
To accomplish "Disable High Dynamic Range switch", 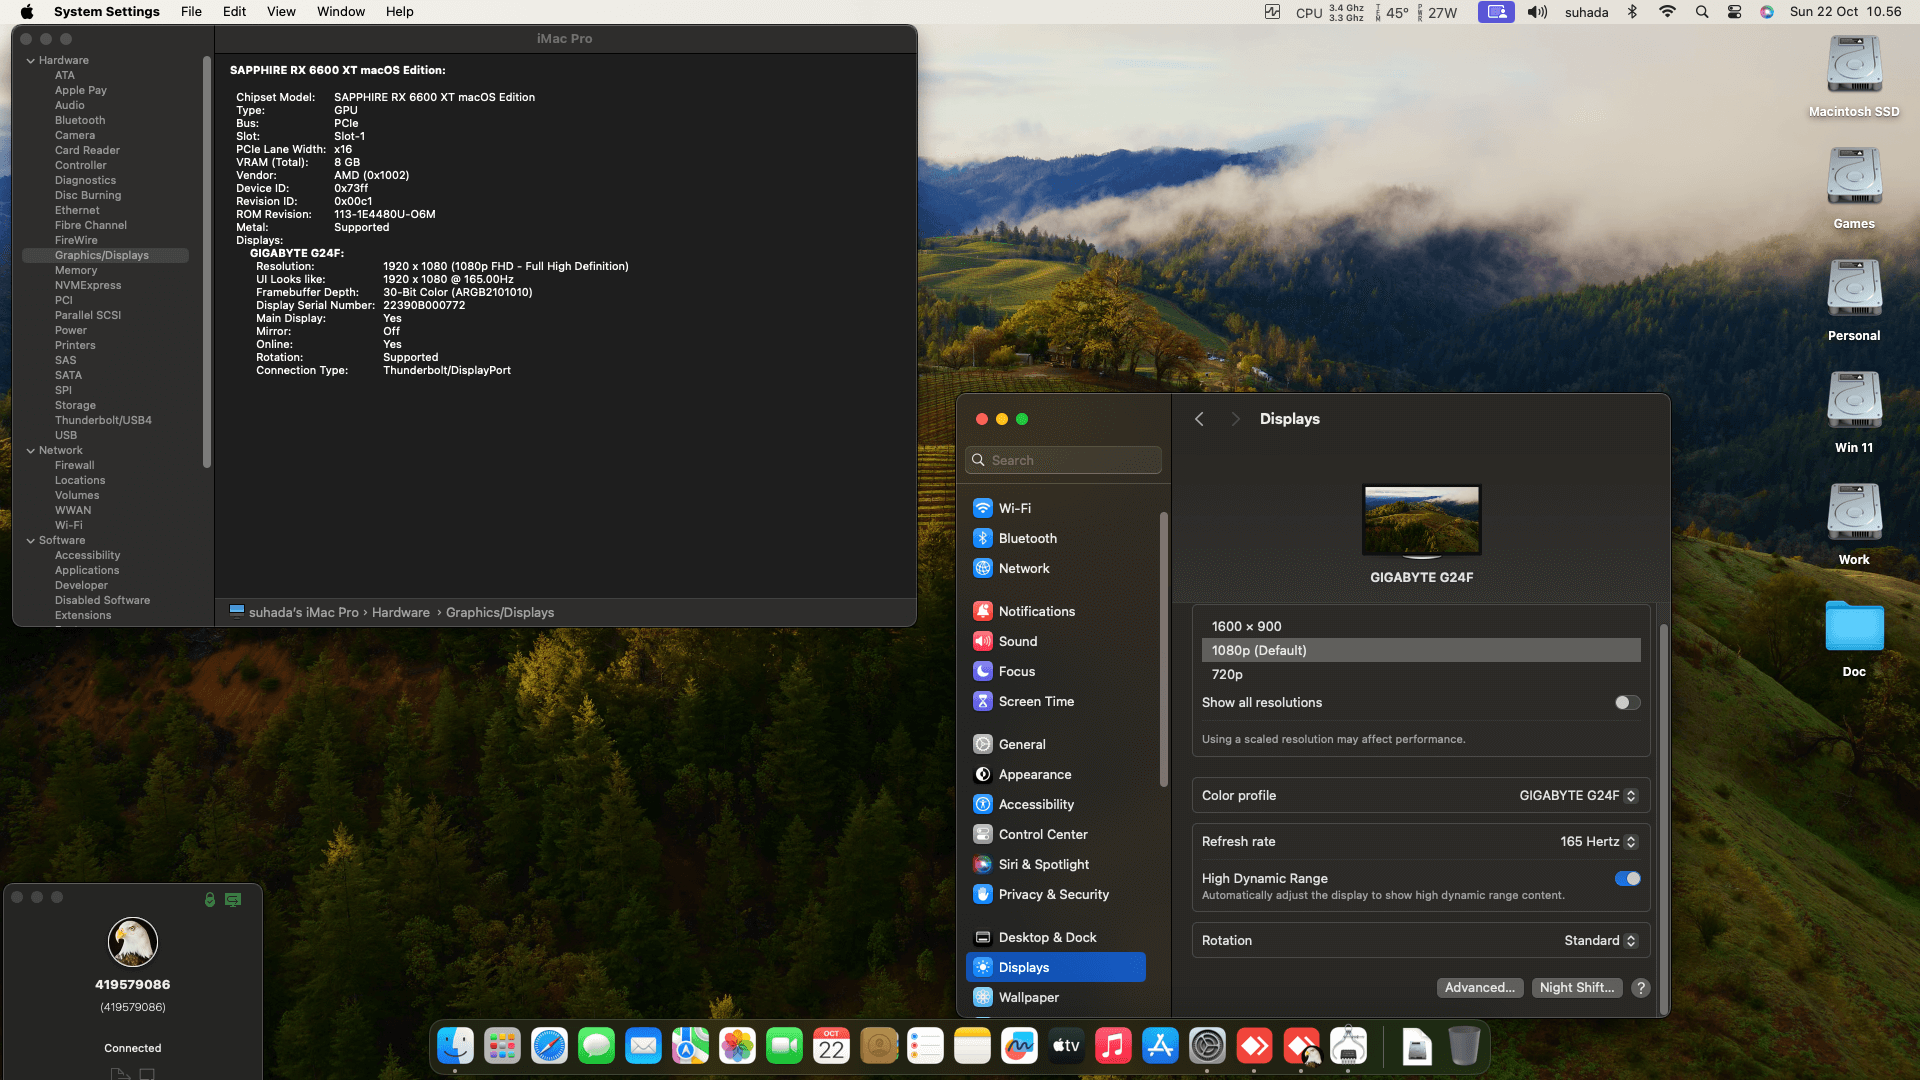I will tap(1627, 879).
